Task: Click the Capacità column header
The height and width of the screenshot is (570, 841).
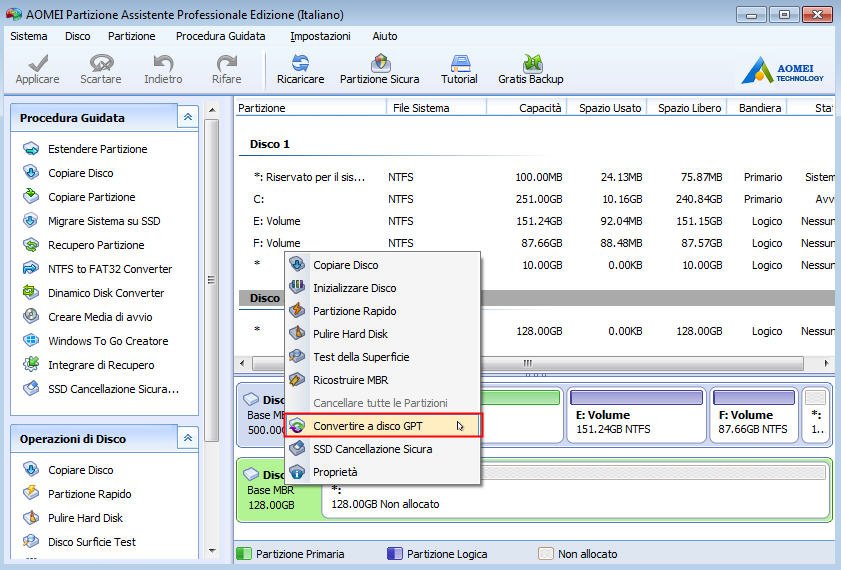Action: pyautogui.click(x=540, y=108)
